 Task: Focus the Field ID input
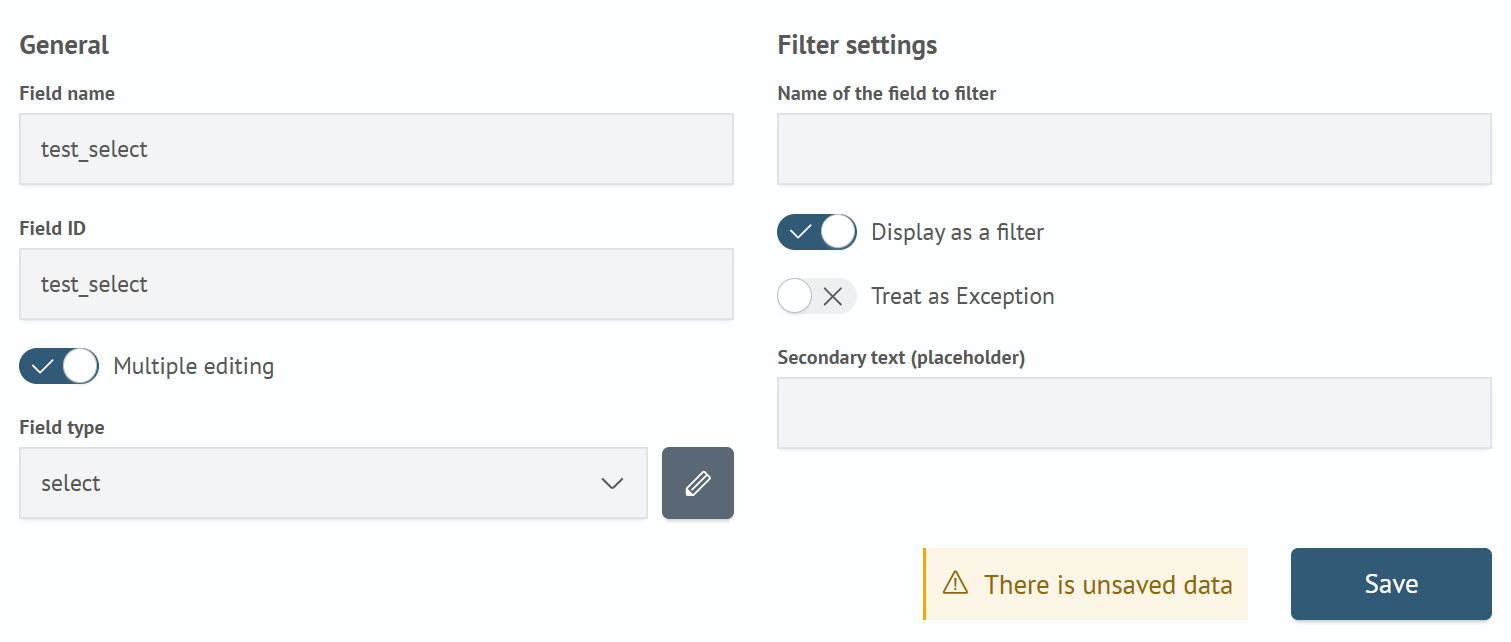coord(376,284)
